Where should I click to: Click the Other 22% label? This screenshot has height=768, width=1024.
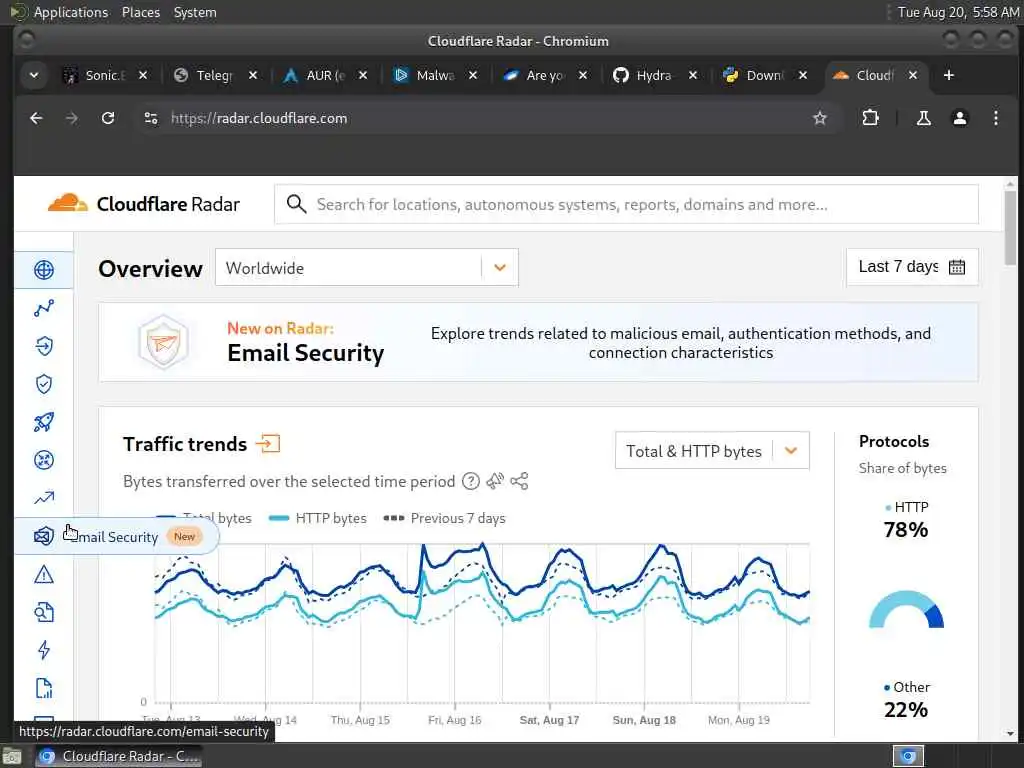click(906, 699)
